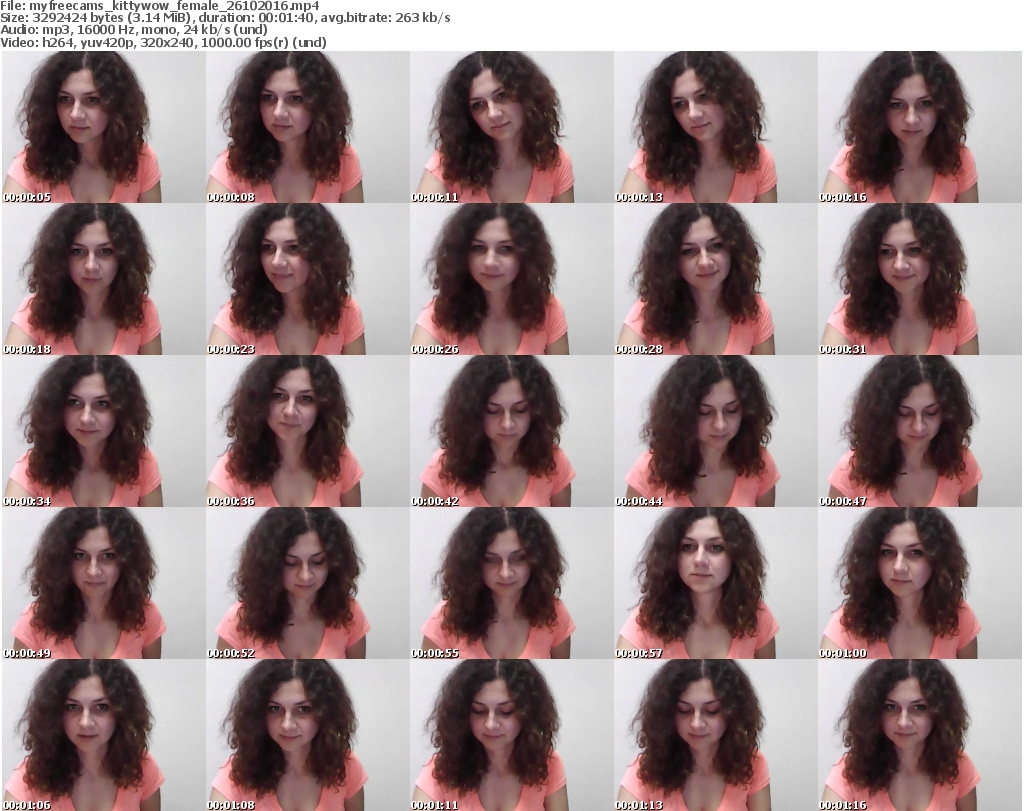Open the frame at 00:00:26

[511, 279]
